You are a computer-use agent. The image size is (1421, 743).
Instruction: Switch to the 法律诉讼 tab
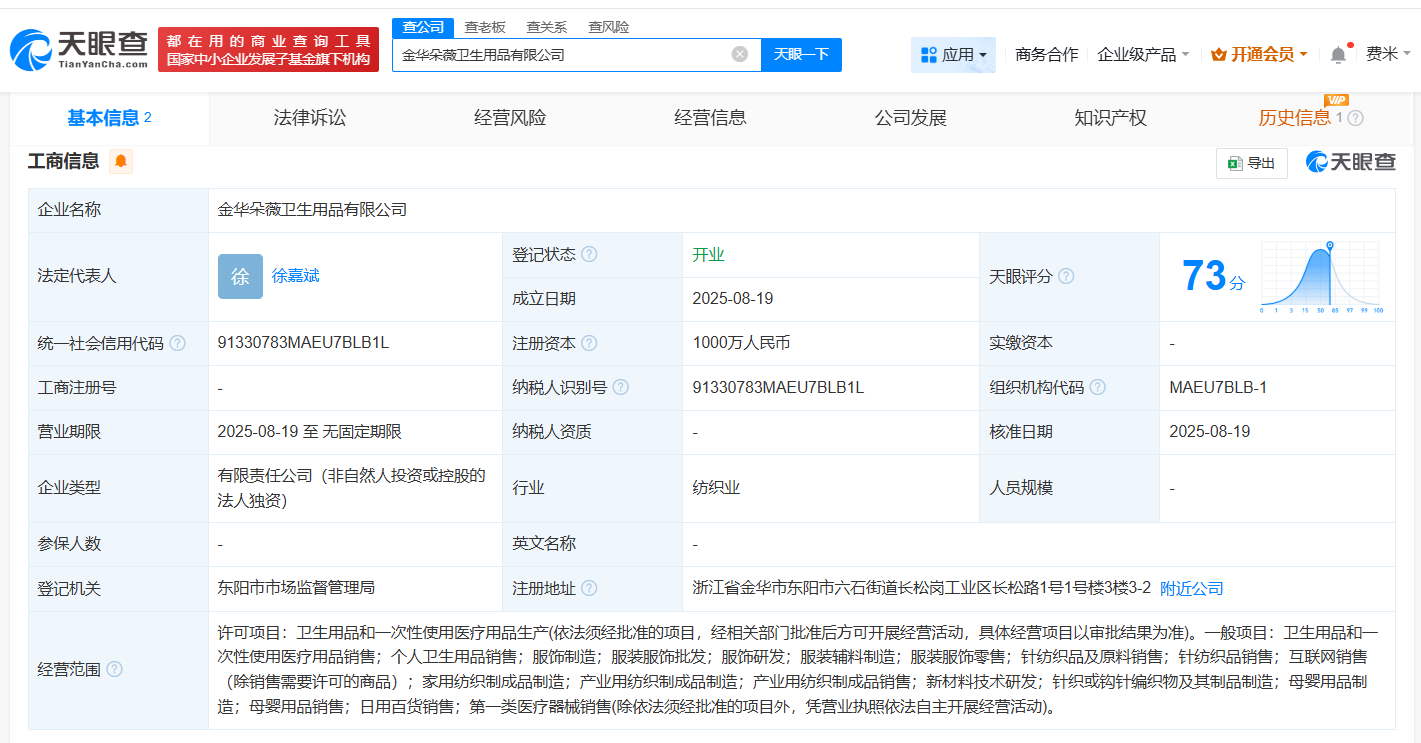tap(309, 117)
